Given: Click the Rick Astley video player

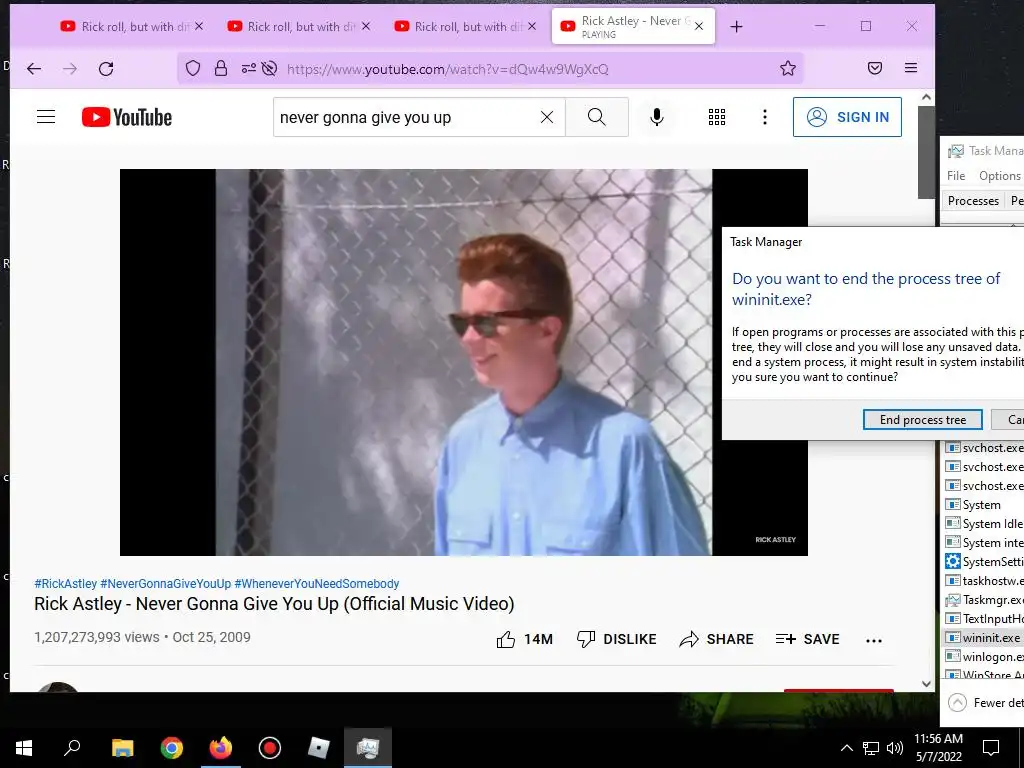Looking at the screenshot, I should 464,362.
